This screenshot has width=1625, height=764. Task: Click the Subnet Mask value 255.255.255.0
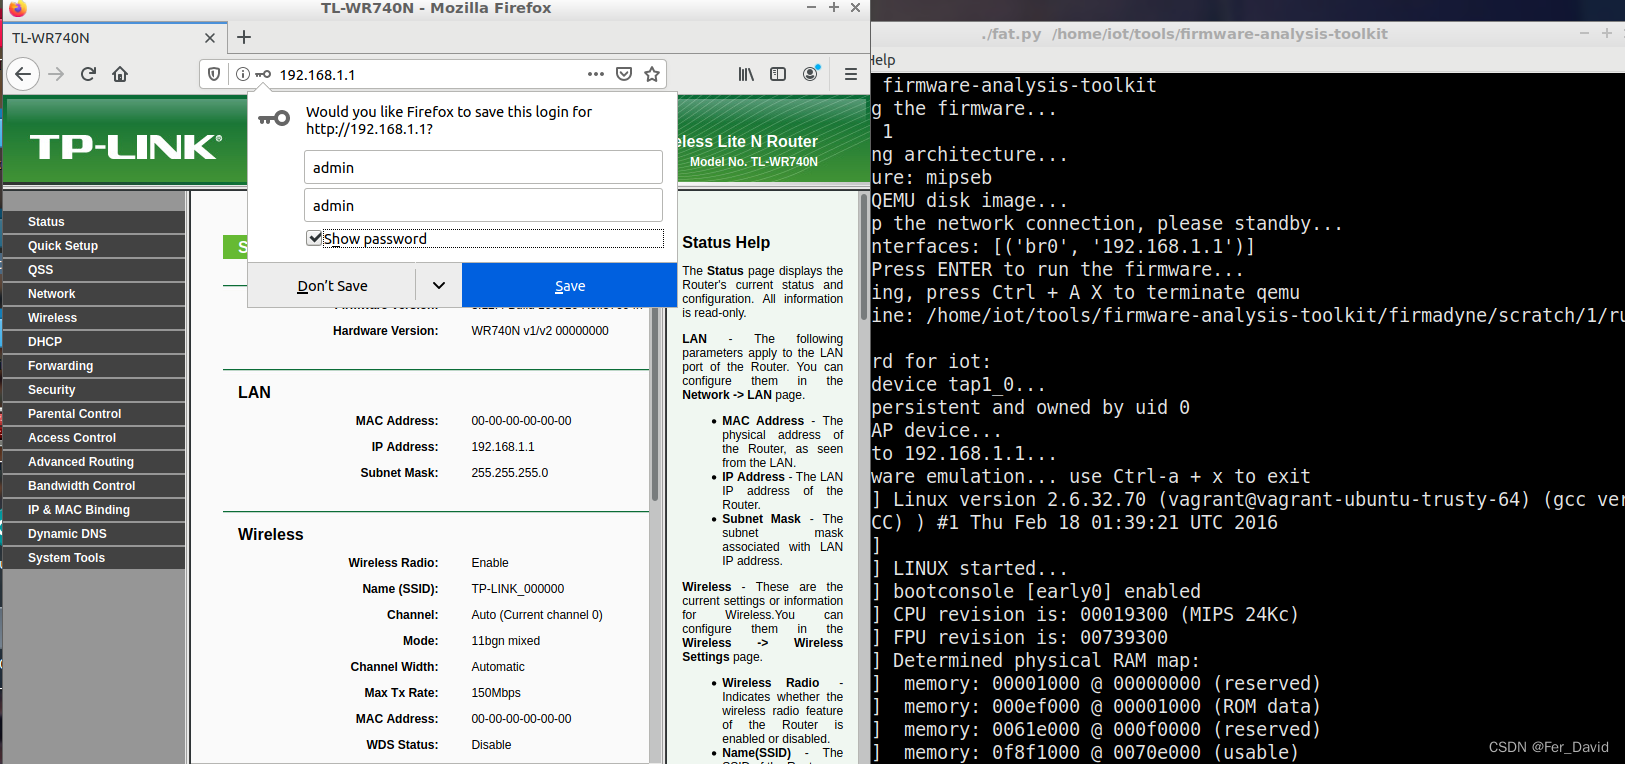click(x=510, y=473)
